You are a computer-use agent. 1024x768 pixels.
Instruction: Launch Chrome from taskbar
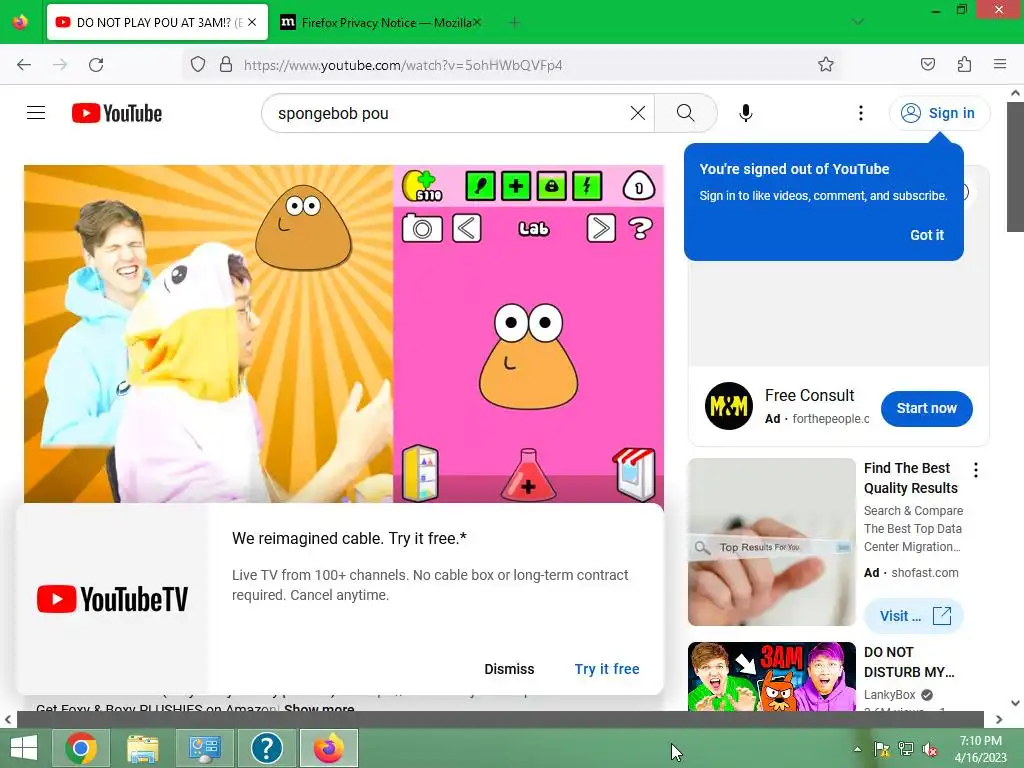pos(80,748)
